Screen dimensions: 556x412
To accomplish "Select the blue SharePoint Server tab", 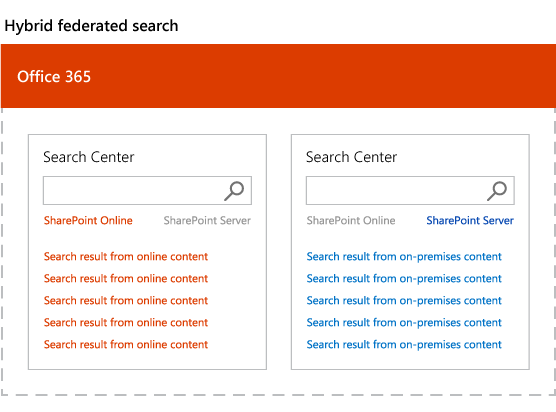I will [470, 221].
